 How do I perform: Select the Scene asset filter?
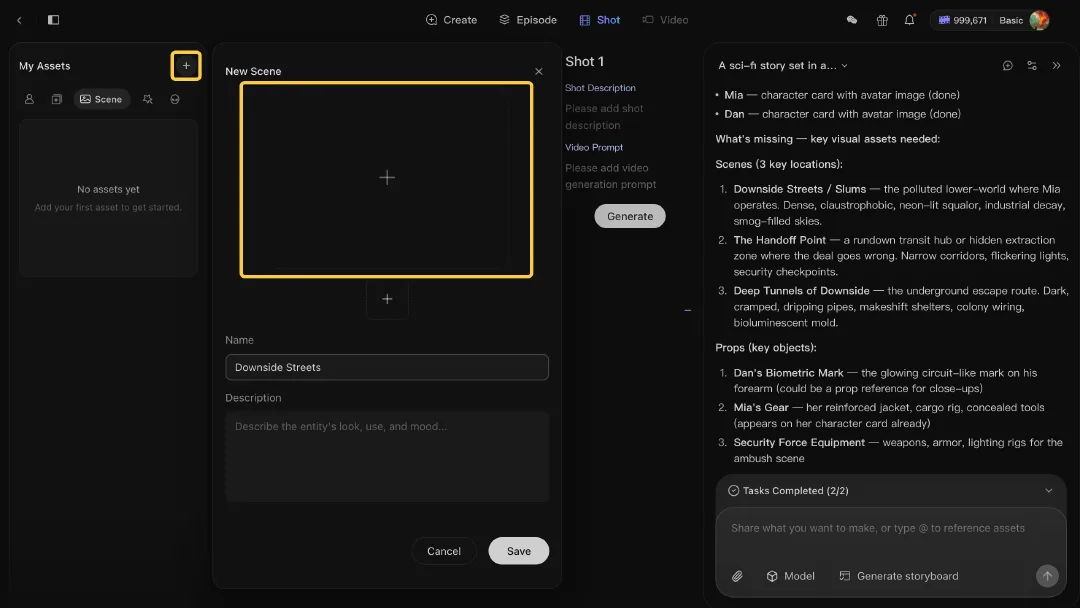[101, 99]
